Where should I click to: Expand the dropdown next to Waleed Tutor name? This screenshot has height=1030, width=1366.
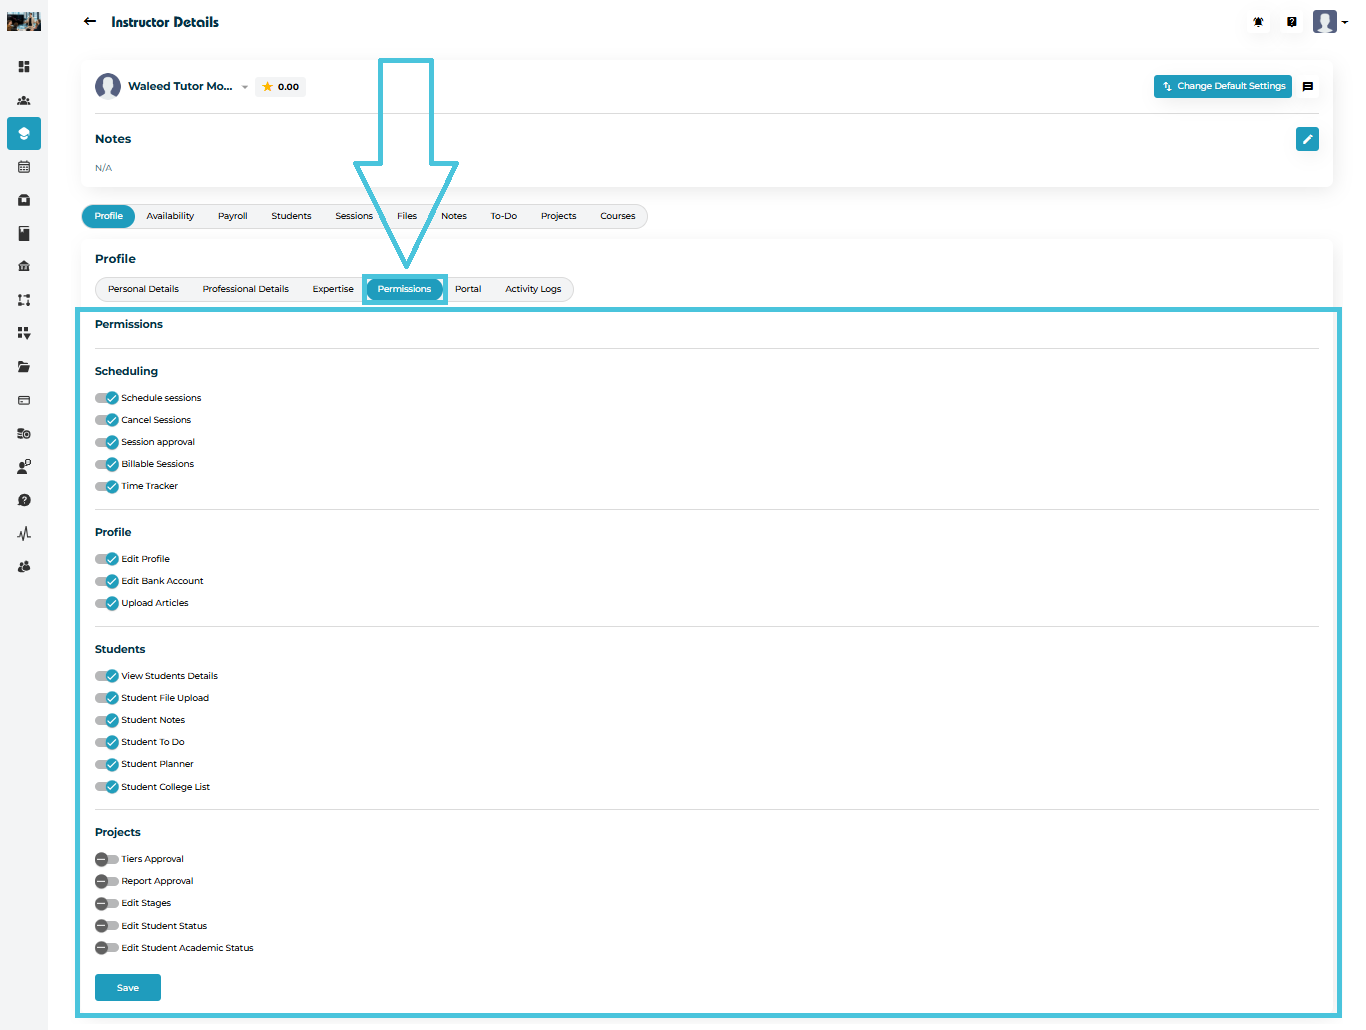[245, 87]
